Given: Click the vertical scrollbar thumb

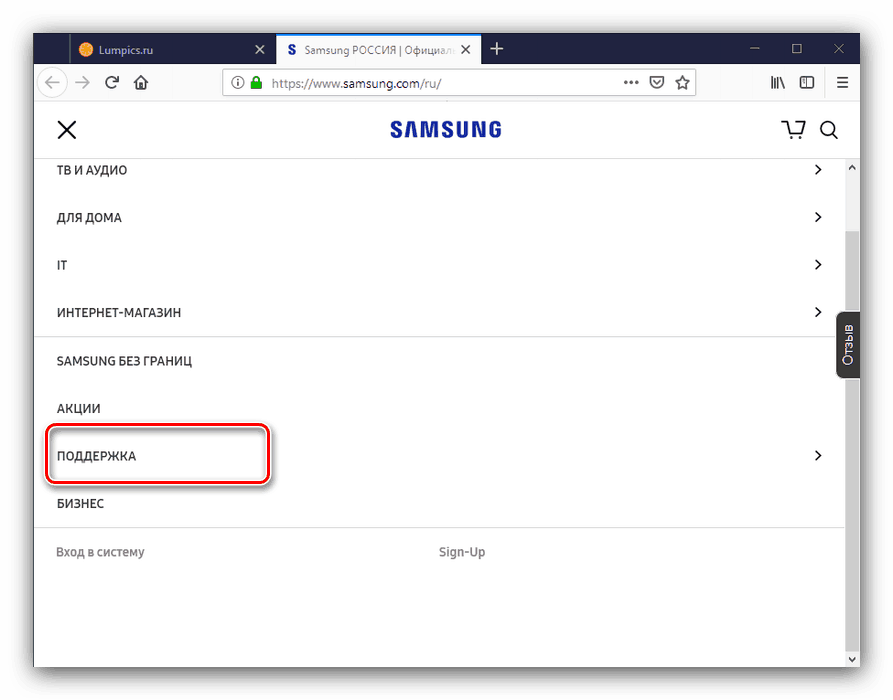Looking at the screenshot, I should click(x=852, y=441).
